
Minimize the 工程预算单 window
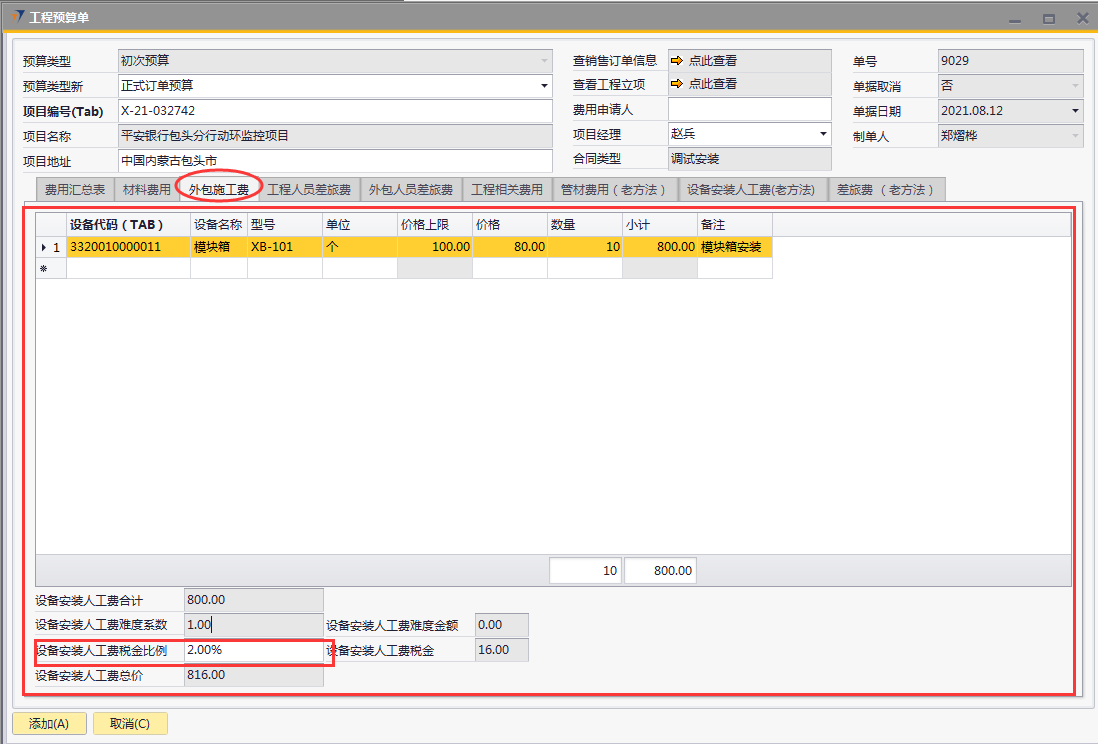1016,18
